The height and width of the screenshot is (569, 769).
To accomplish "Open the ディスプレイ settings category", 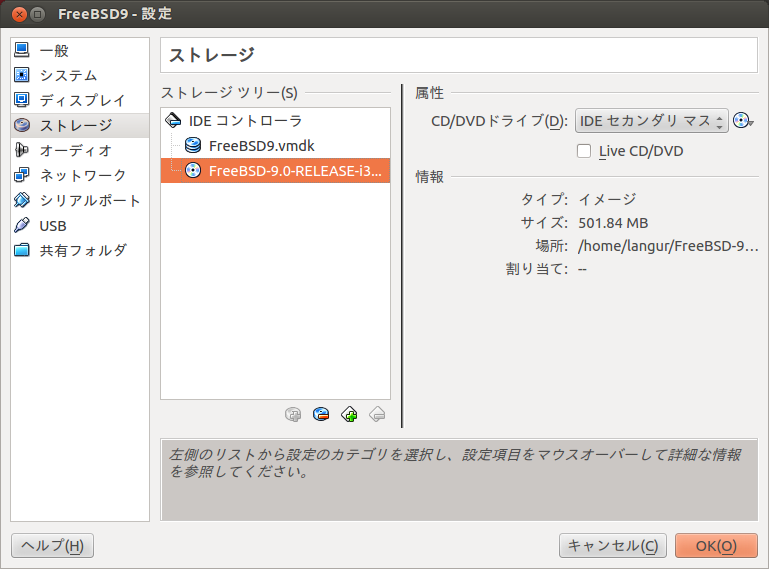I will click(80, 100).
